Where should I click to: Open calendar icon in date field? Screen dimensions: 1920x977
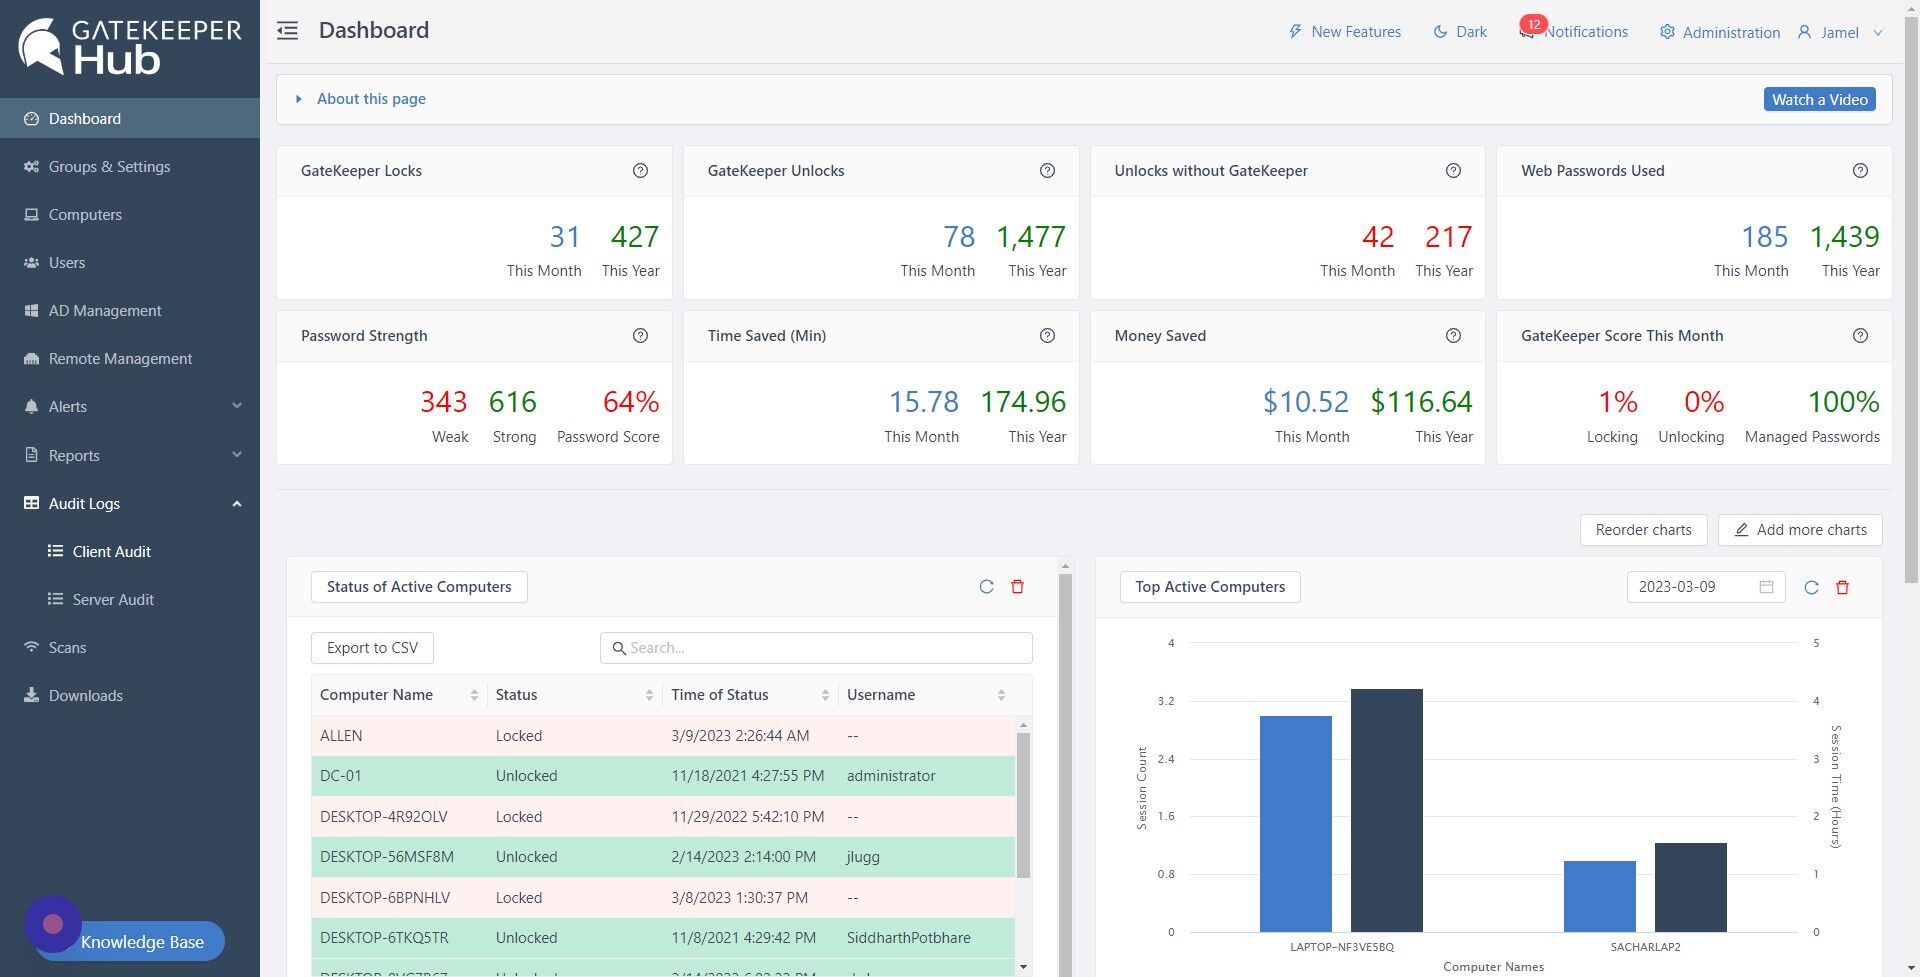(1766, 587)
